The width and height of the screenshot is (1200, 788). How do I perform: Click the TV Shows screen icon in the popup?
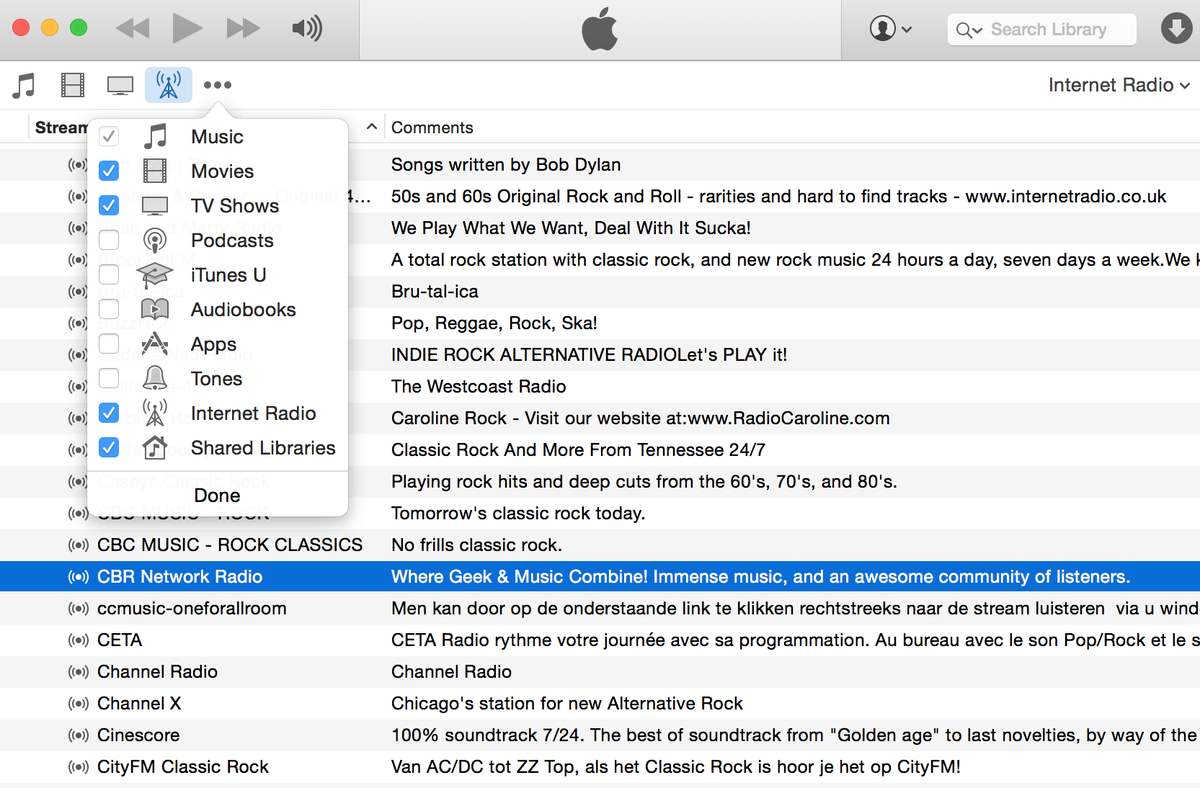tap(155, 206)
